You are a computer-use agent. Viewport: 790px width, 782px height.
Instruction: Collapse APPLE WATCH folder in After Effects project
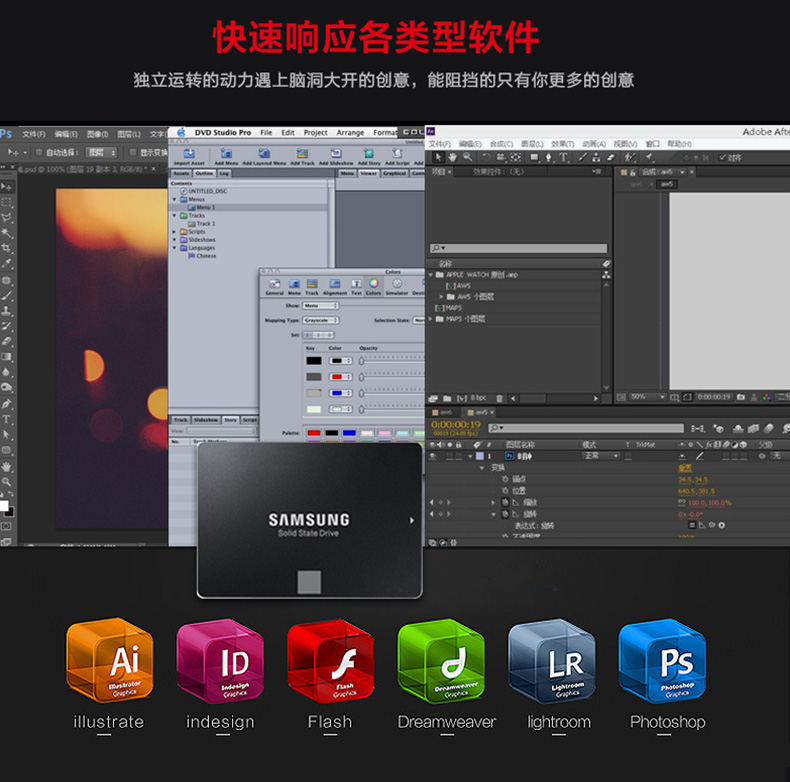click(x=431, y=275)
